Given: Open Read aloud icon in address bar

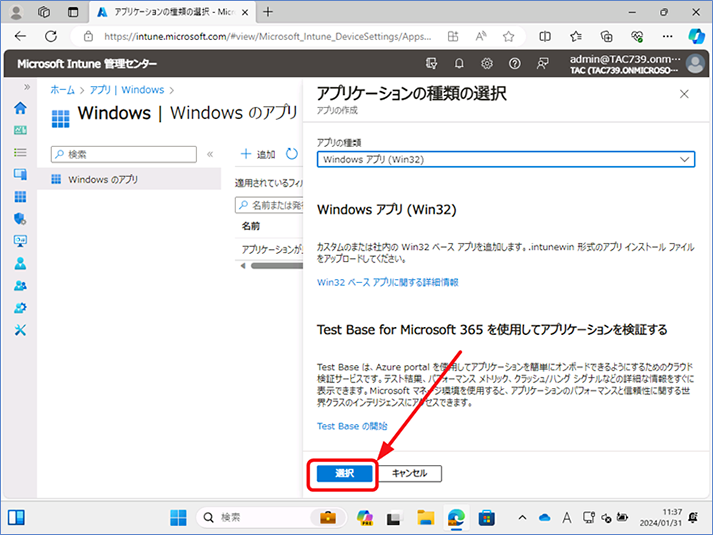Looking at the screenshot, I should point(481,36).
